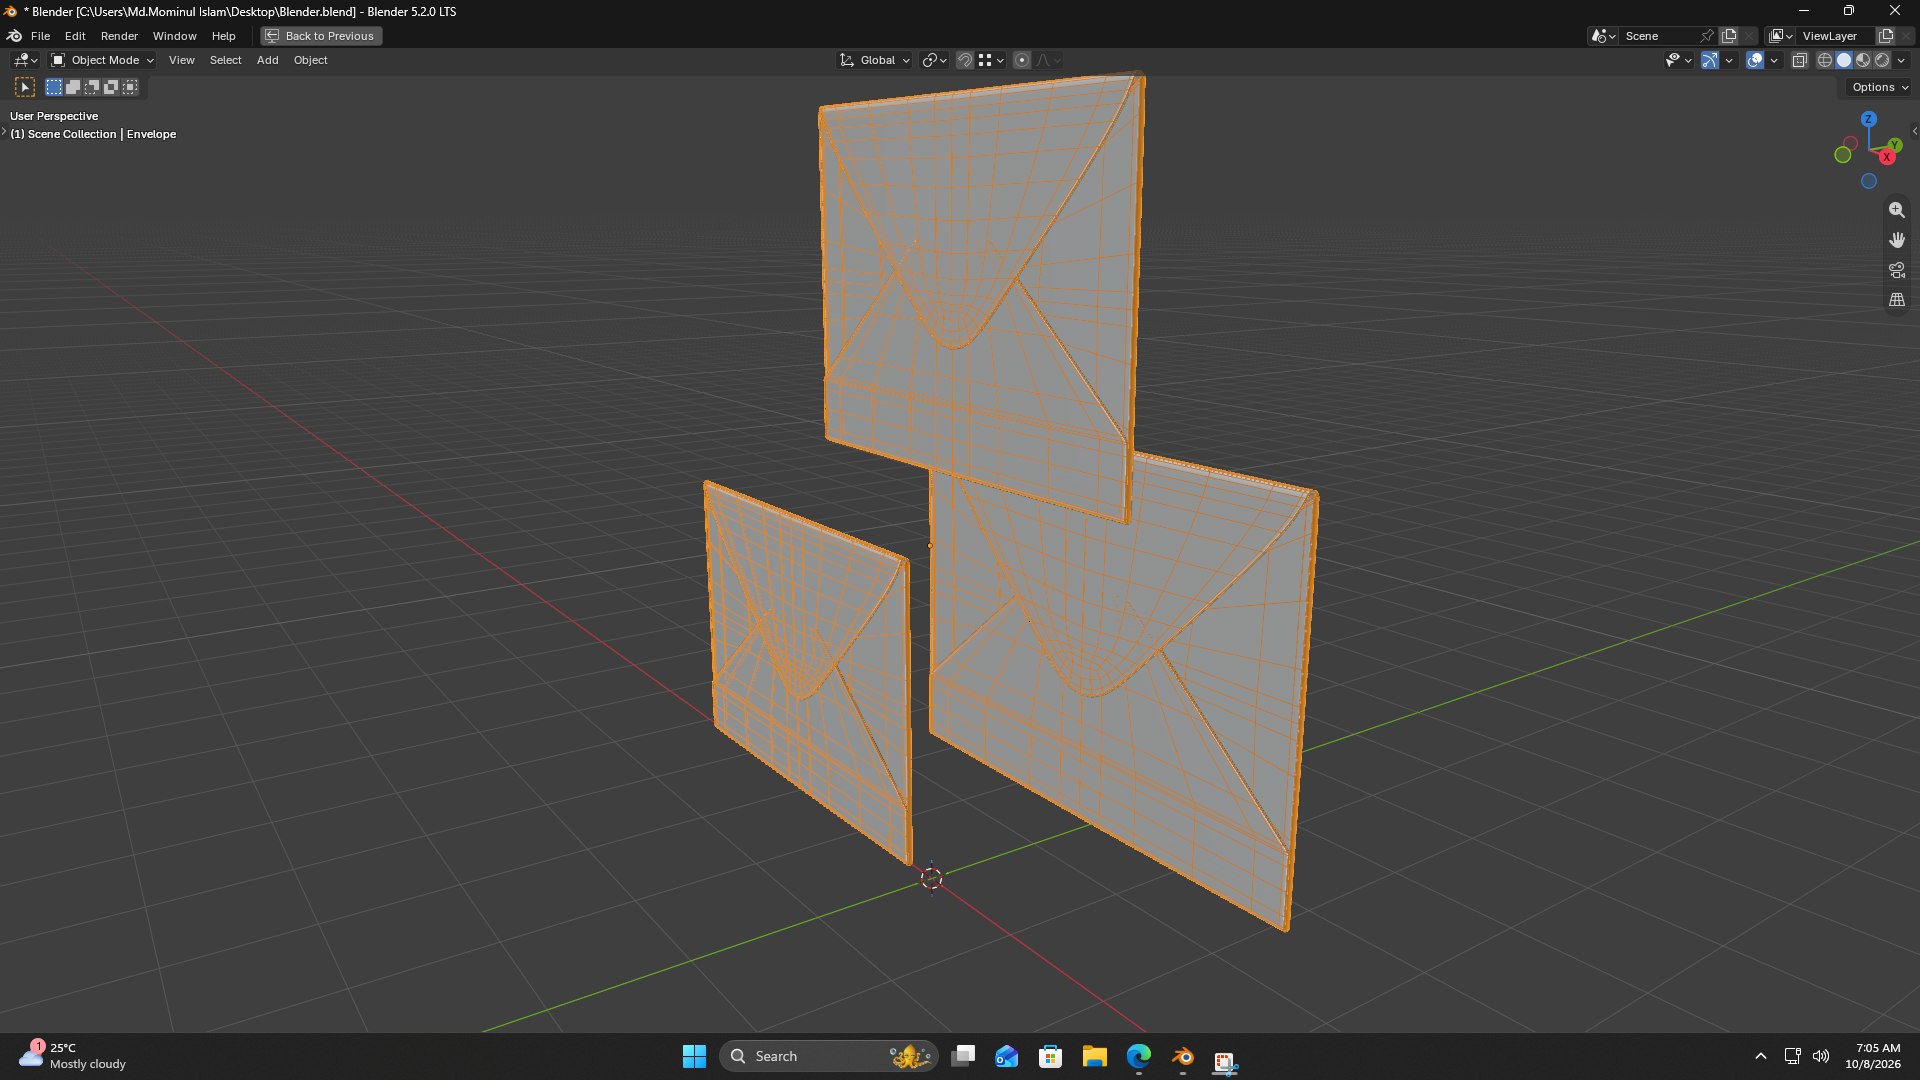Open the editor type dropdown
1920x1080 pixels.
[25, 61]
